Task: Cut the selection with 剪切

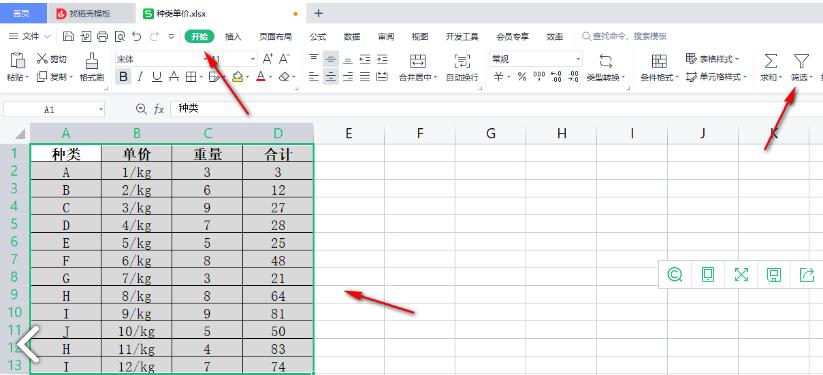Action: coord(51,59)
